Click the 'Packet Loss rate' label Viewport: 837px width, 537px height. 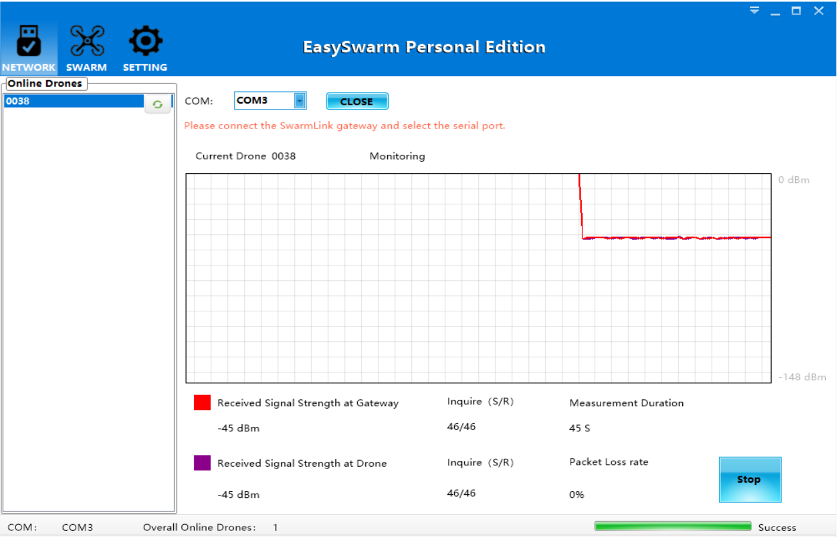[x=609, y=462]
